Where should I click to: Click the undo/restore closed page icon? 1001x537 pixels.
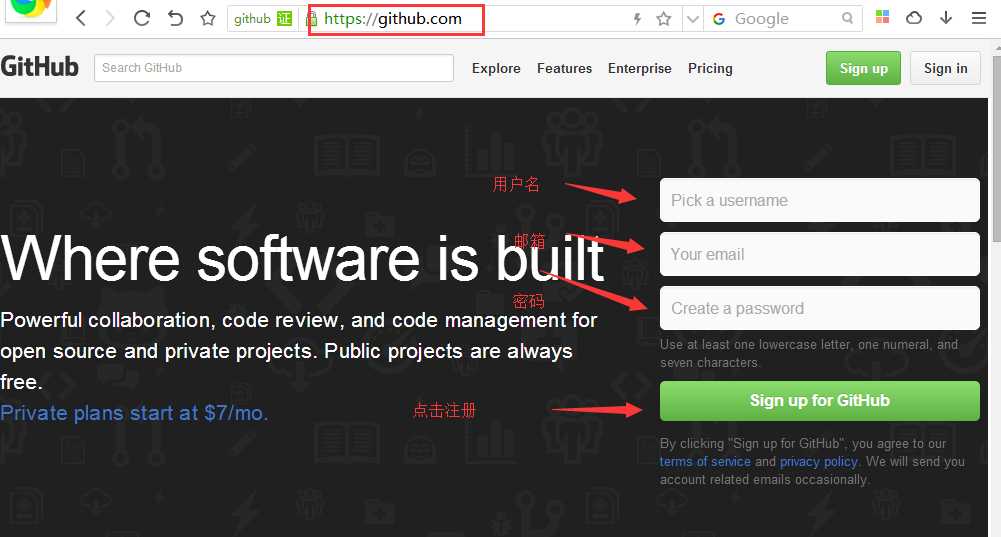(175, 19)
